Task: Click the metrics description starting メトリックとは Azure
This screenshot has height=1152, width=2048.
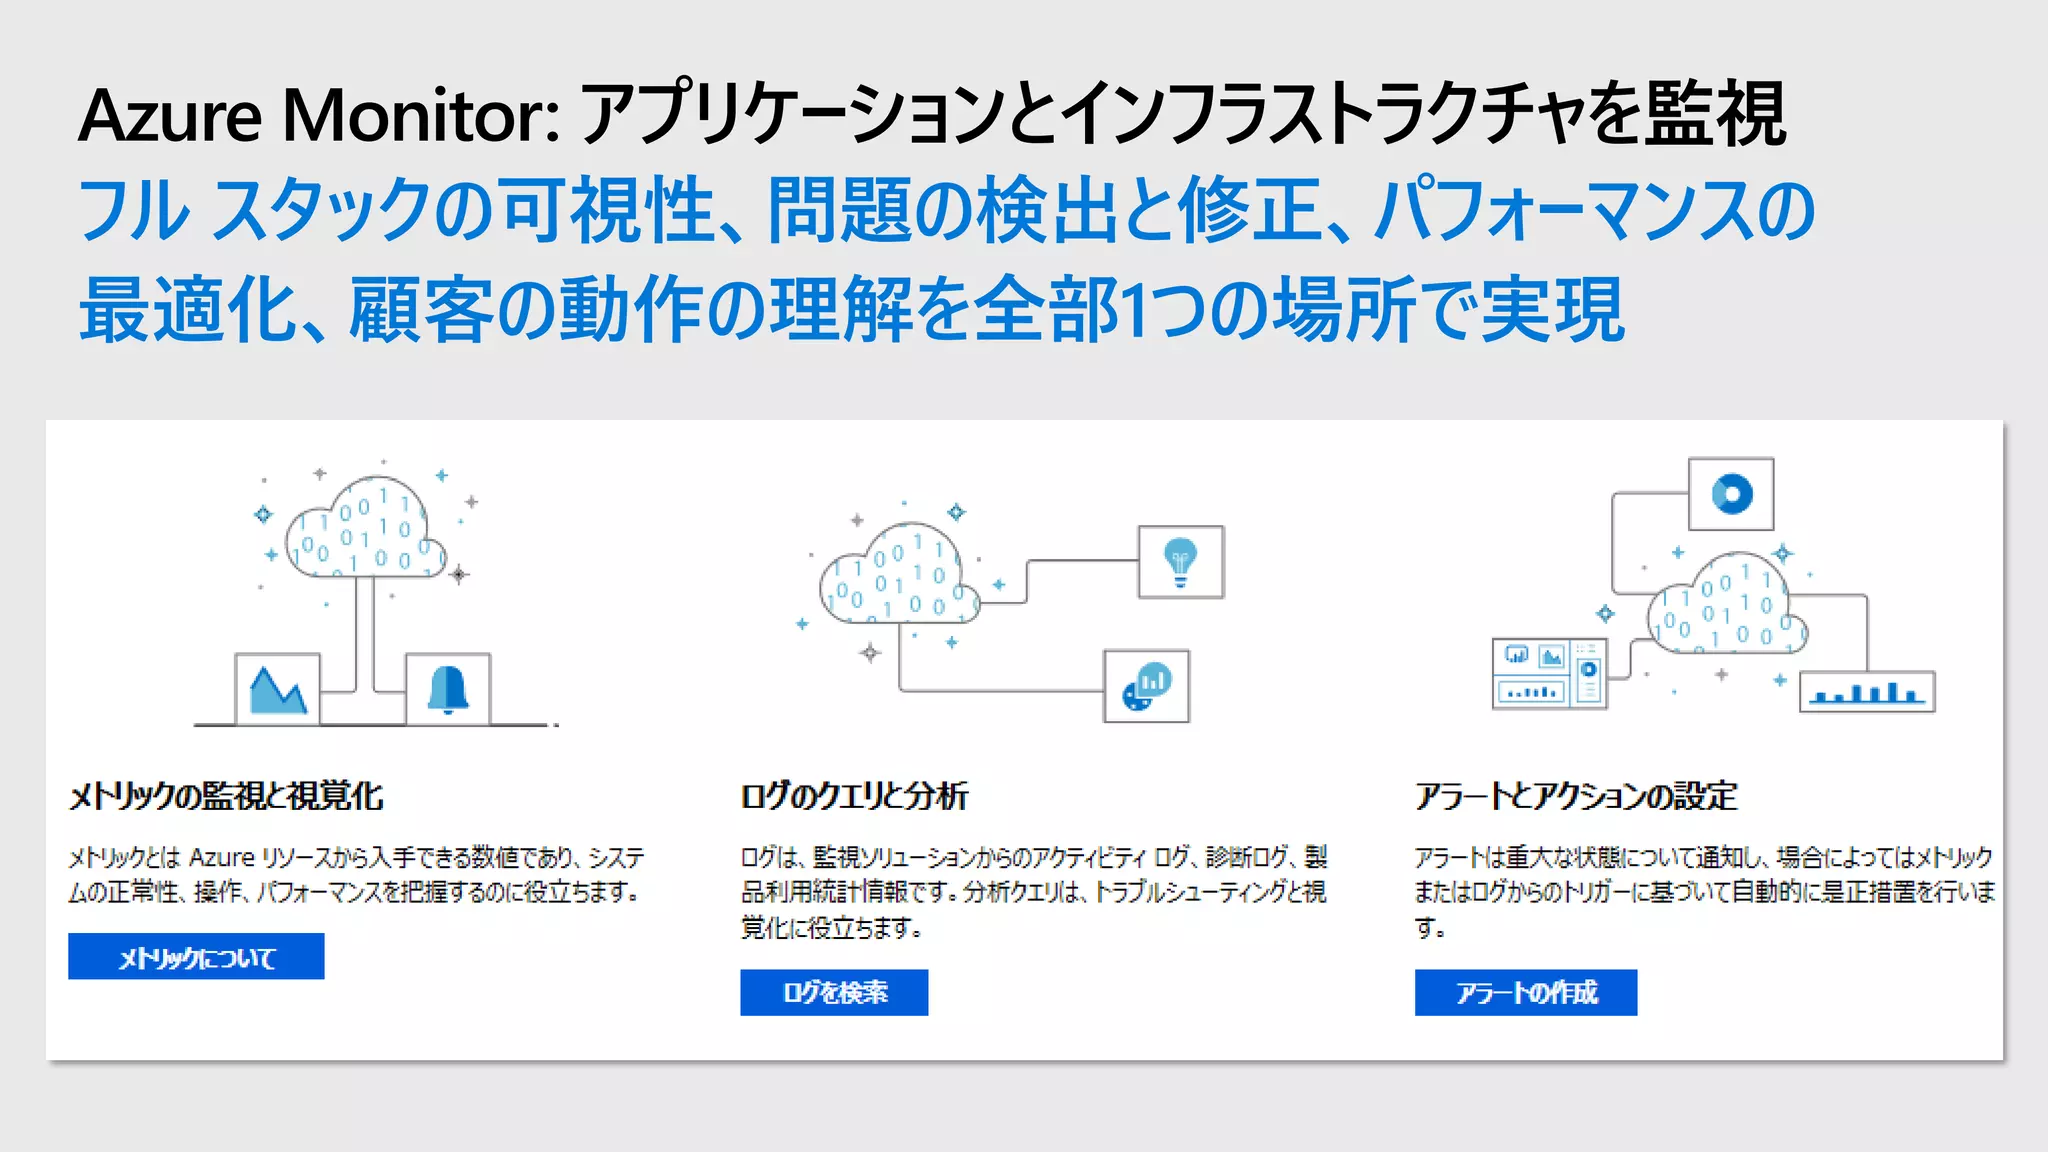Action: coord(357,874)
